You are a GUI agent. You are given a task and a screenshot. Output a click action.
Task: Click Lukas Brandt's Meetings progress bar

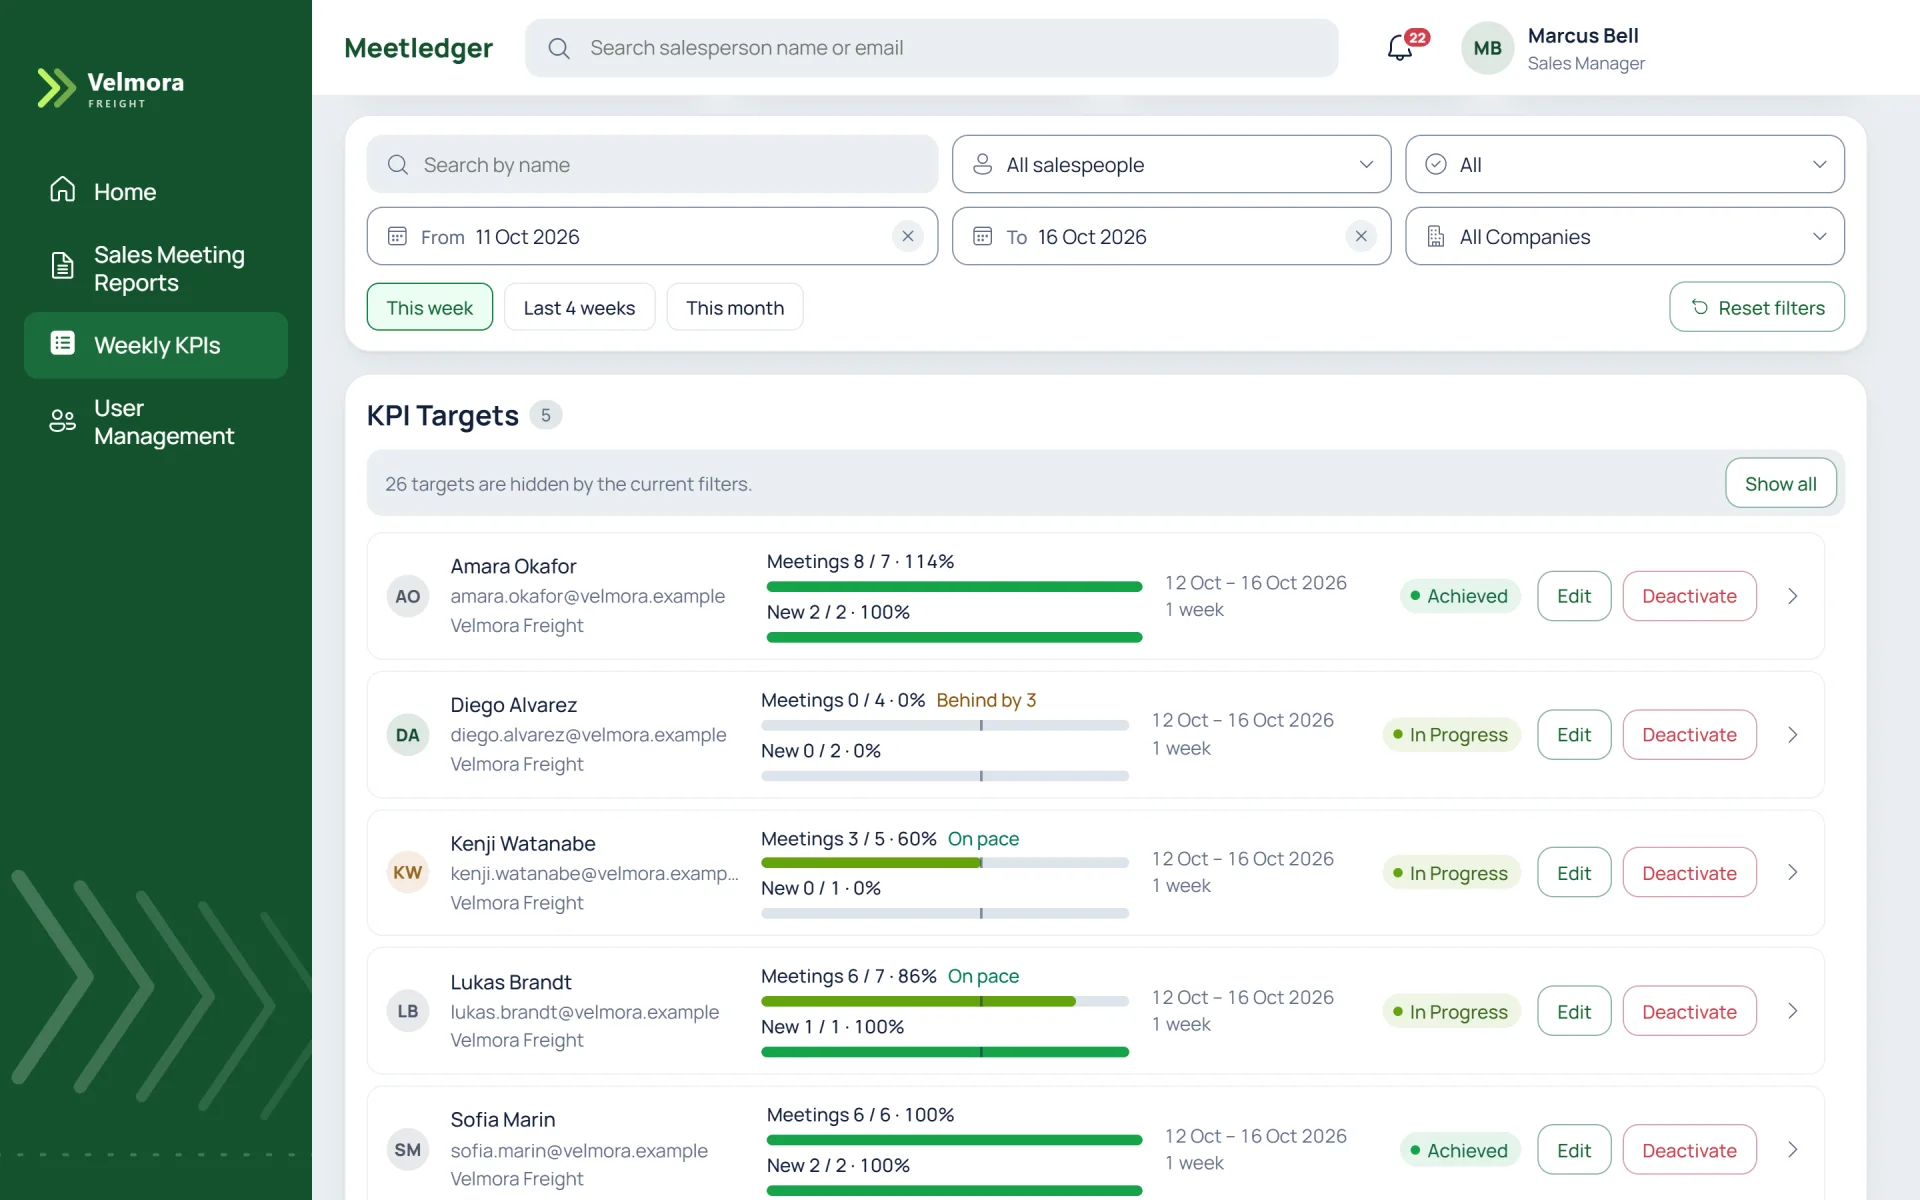click(x=945, y=1001)
